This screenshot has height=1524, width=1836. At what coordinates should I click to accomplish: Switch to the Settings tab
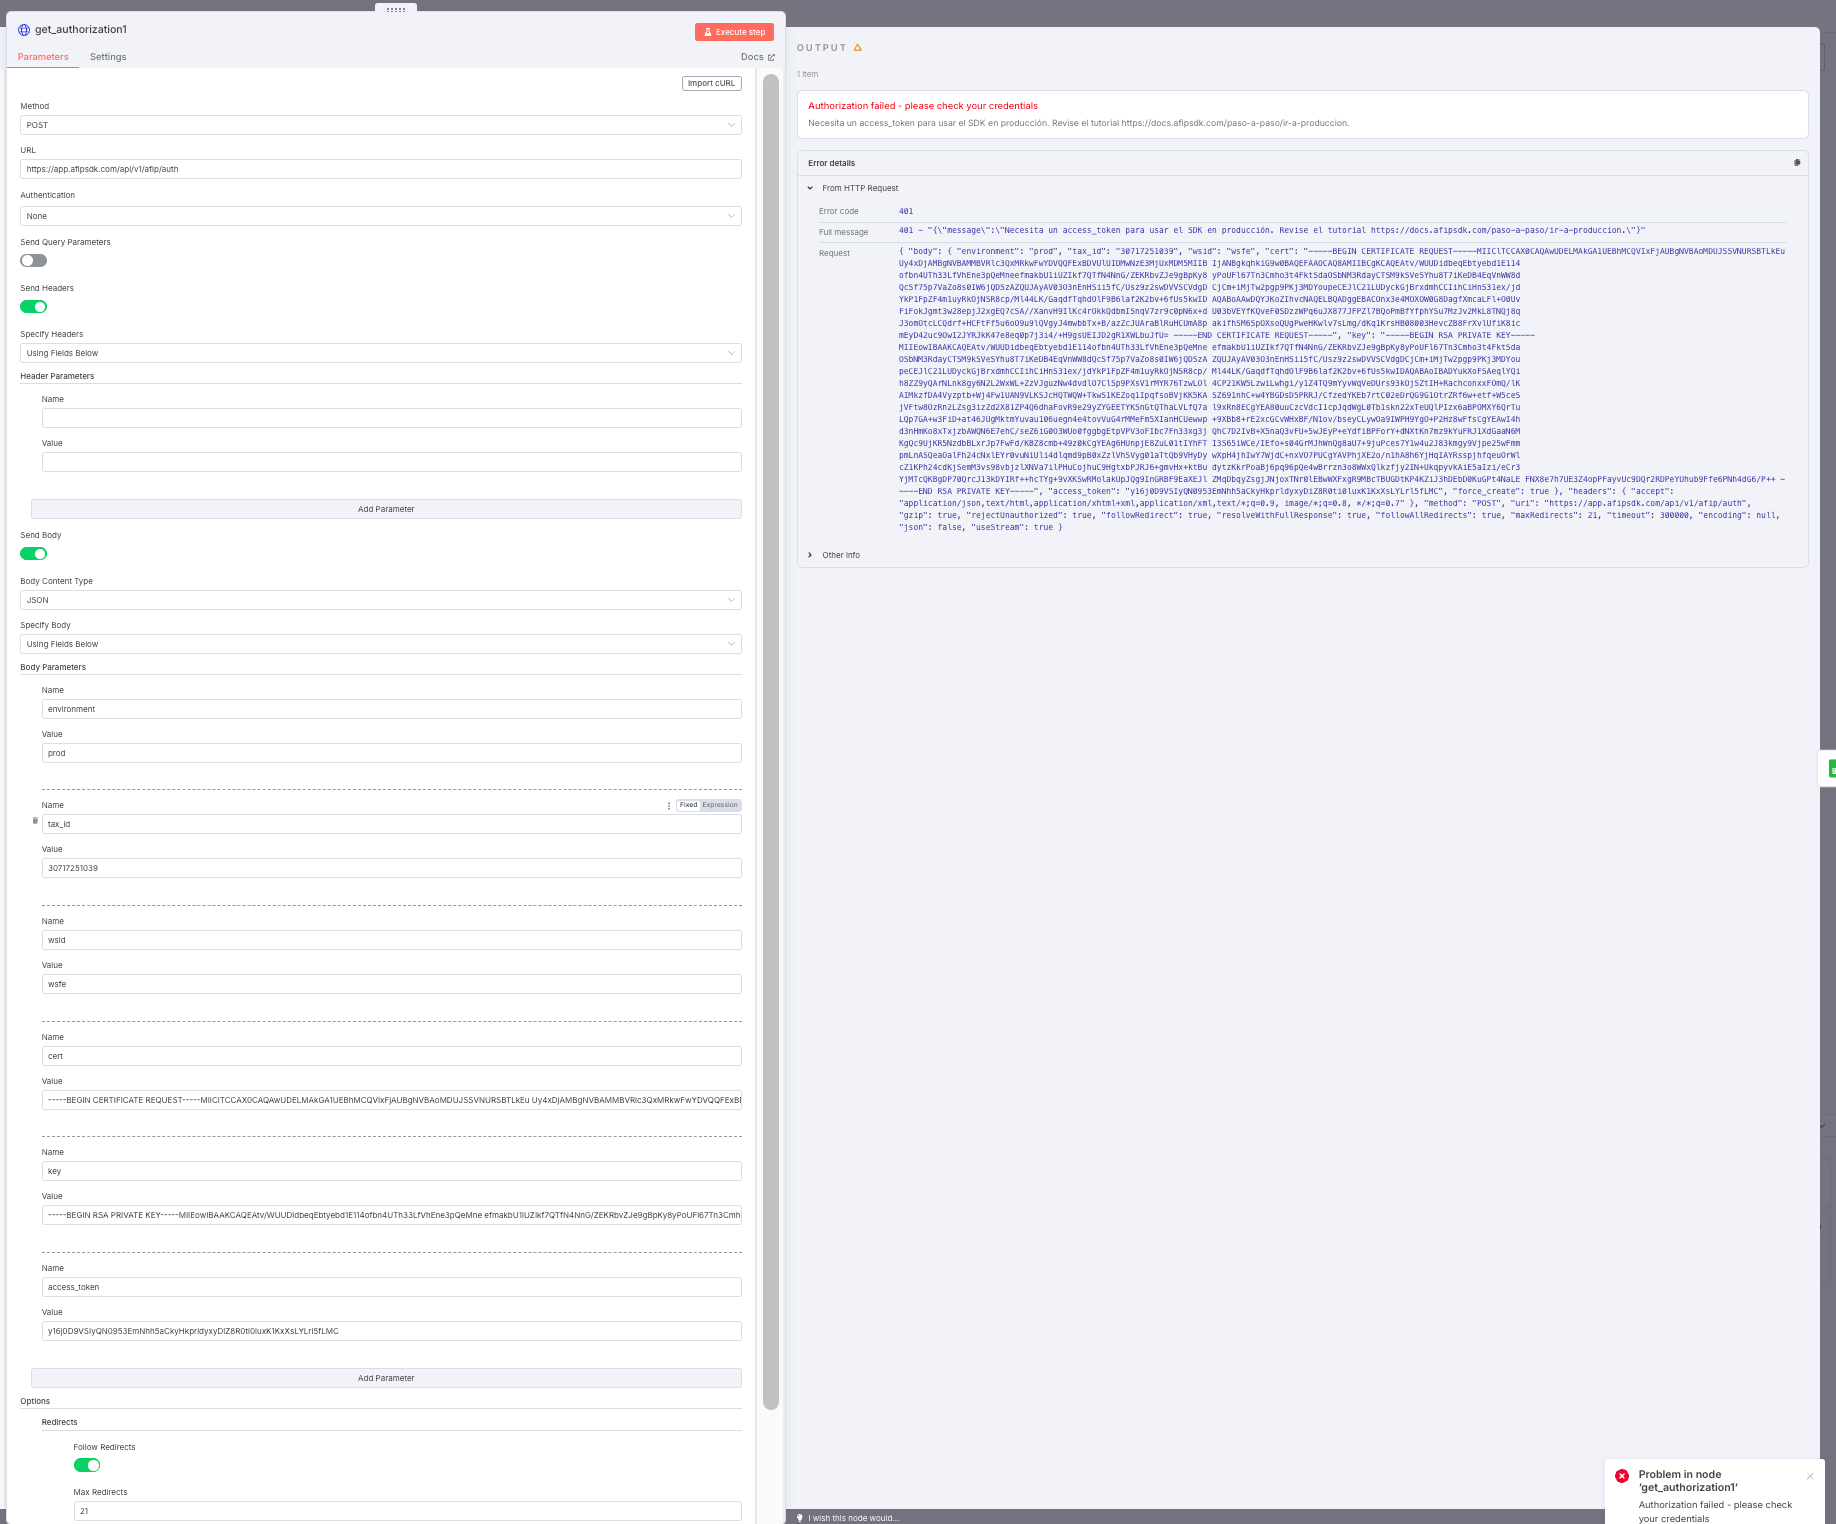(108, 57)
